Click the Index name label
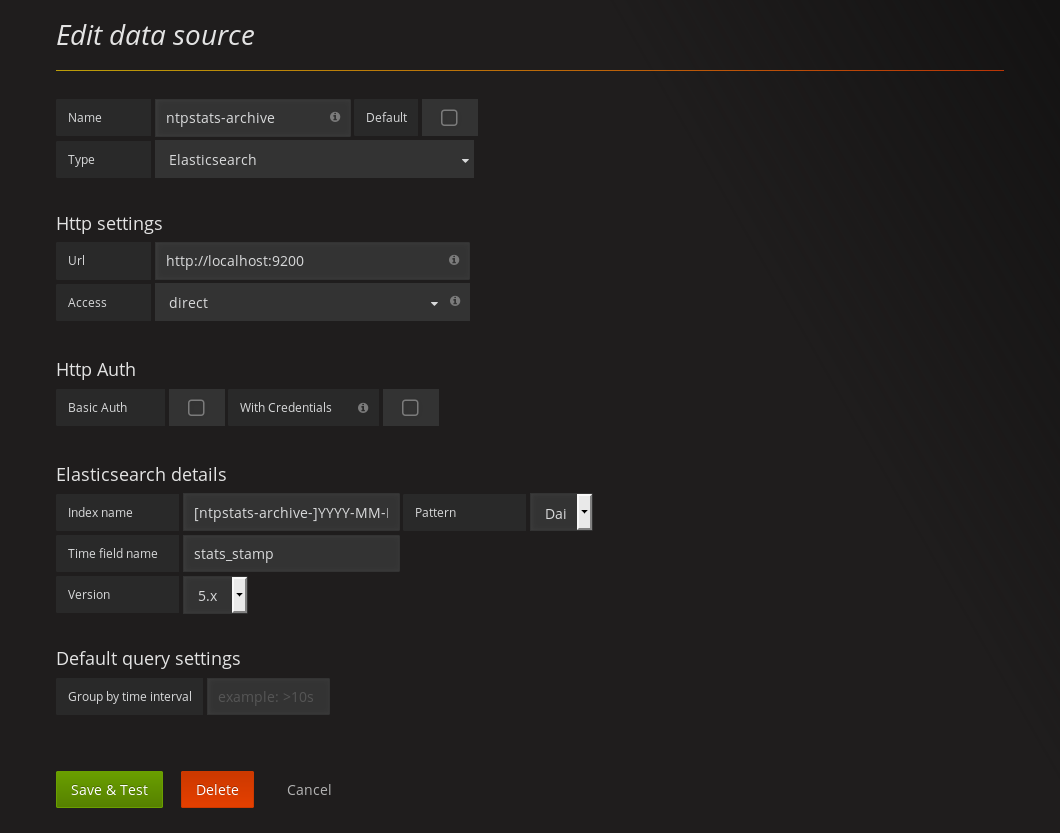The height and width of the screenshot is (833, 1060). tap(100, 513)
